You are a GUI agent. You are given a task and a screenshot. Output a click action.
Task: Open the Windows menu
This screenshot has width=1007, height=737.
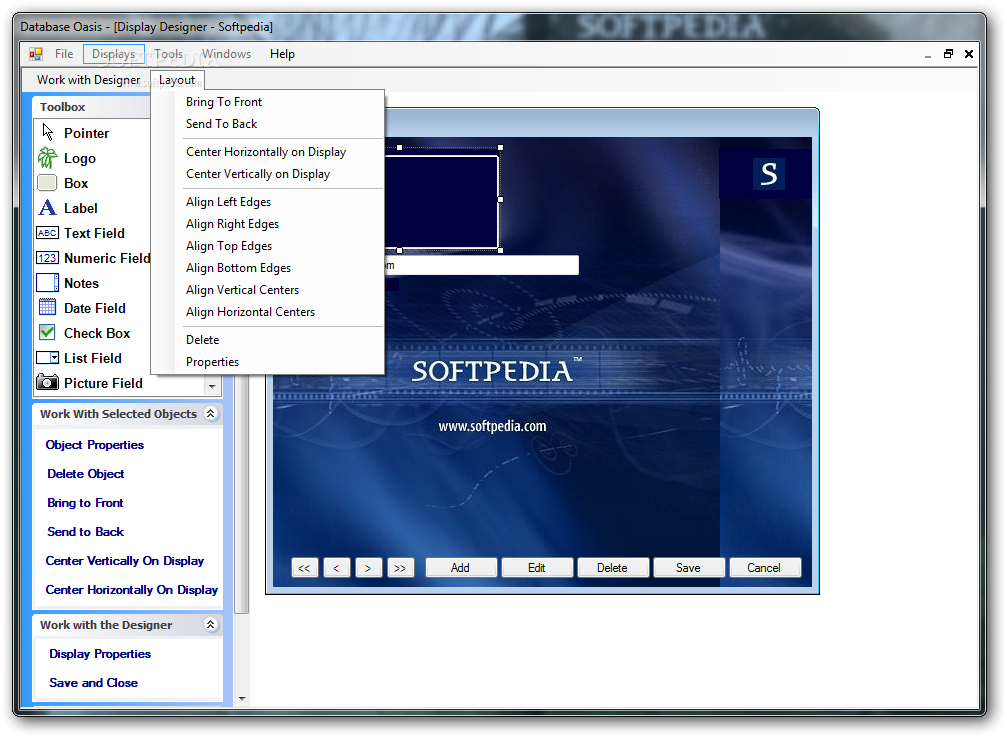226,54
